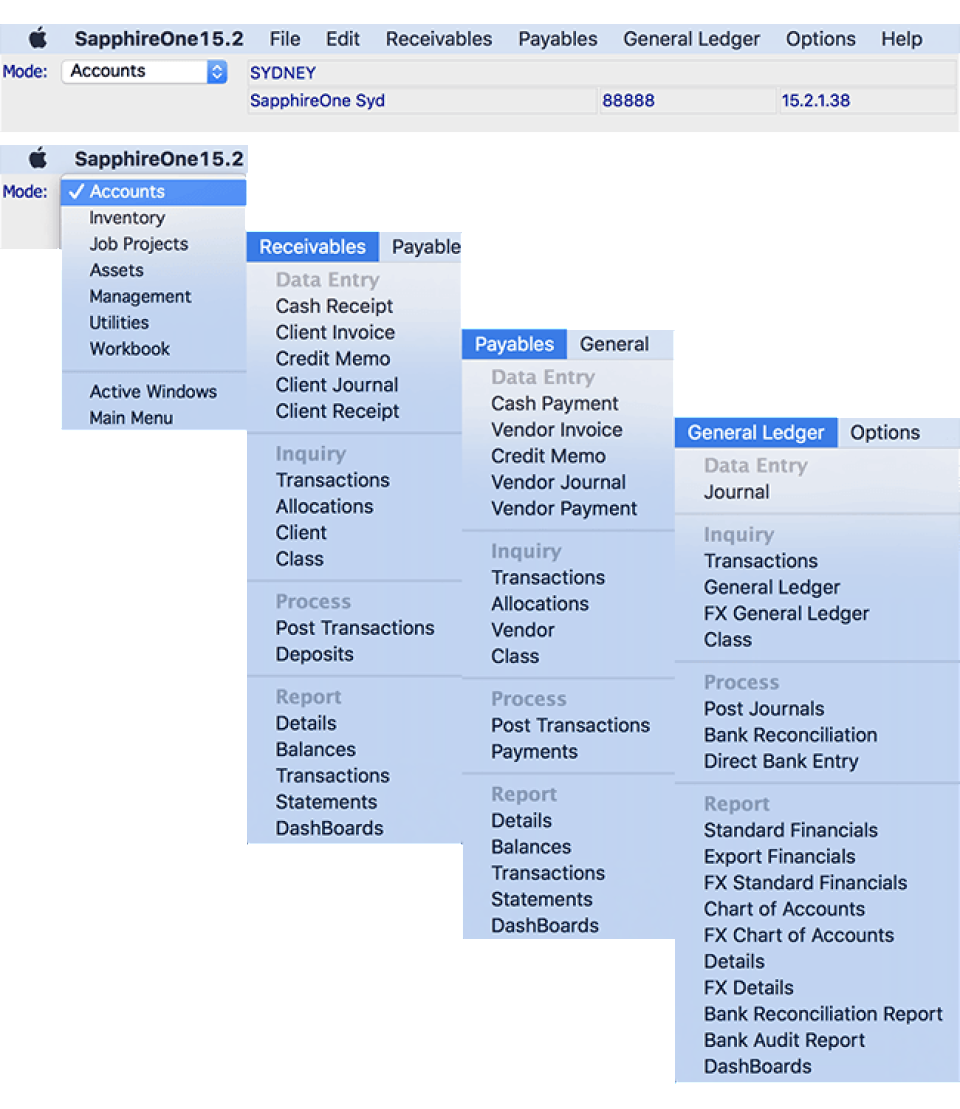The width and height of the screenshot is (960, 1109).
Task: Choose Bank Reconciliation process
Action: (790, 735)
